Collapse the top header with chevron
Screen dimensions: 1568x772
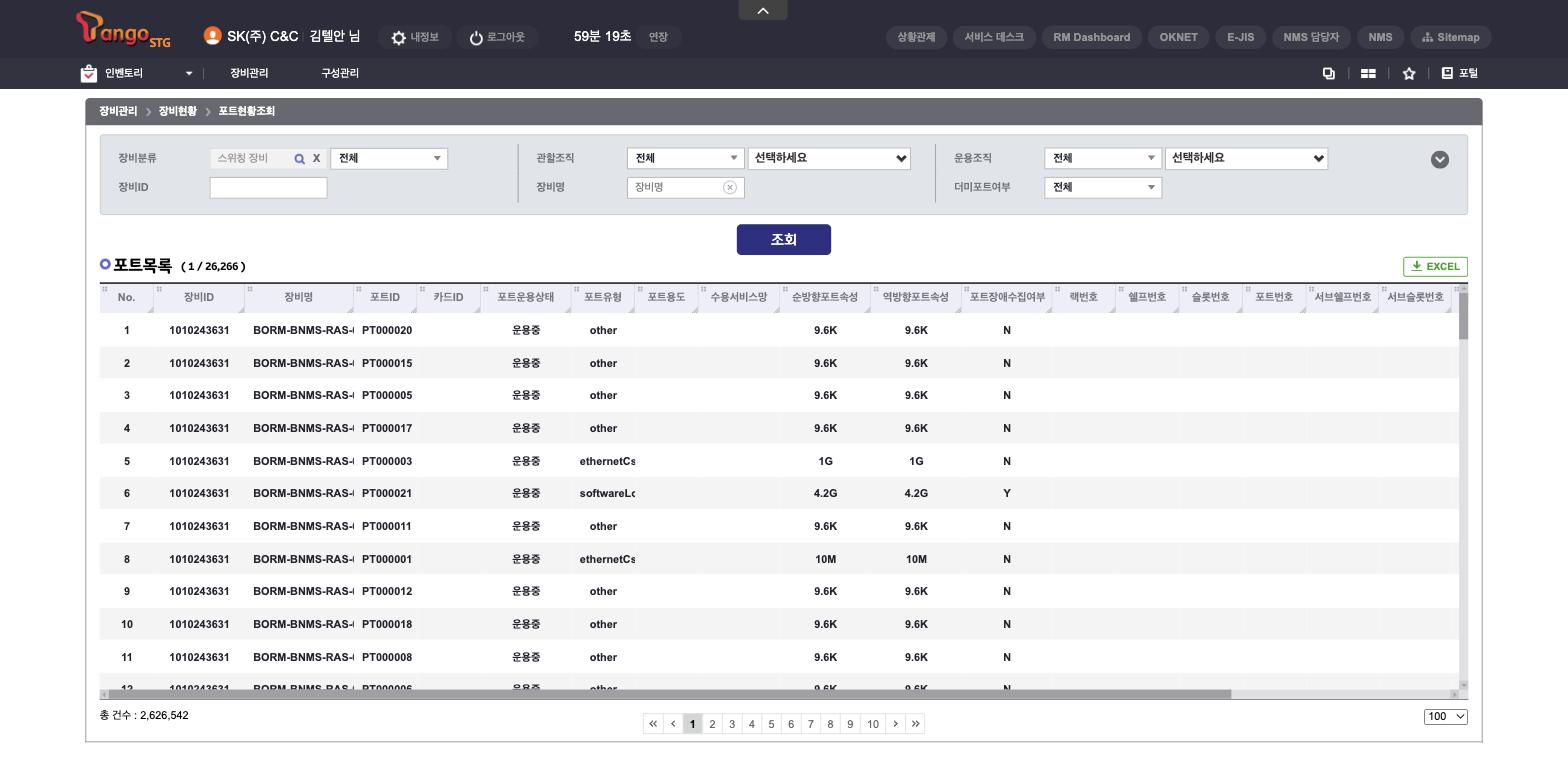click(763, 10)
